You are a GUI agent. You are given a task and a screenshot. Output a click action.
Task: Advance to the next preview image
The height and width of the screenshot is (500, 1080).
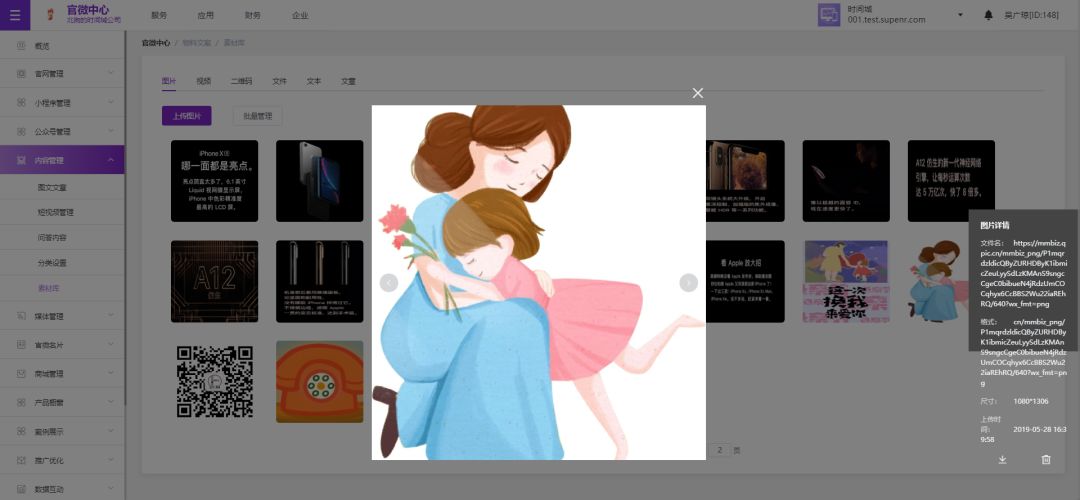pyautogui.click(x=688, y=283)
